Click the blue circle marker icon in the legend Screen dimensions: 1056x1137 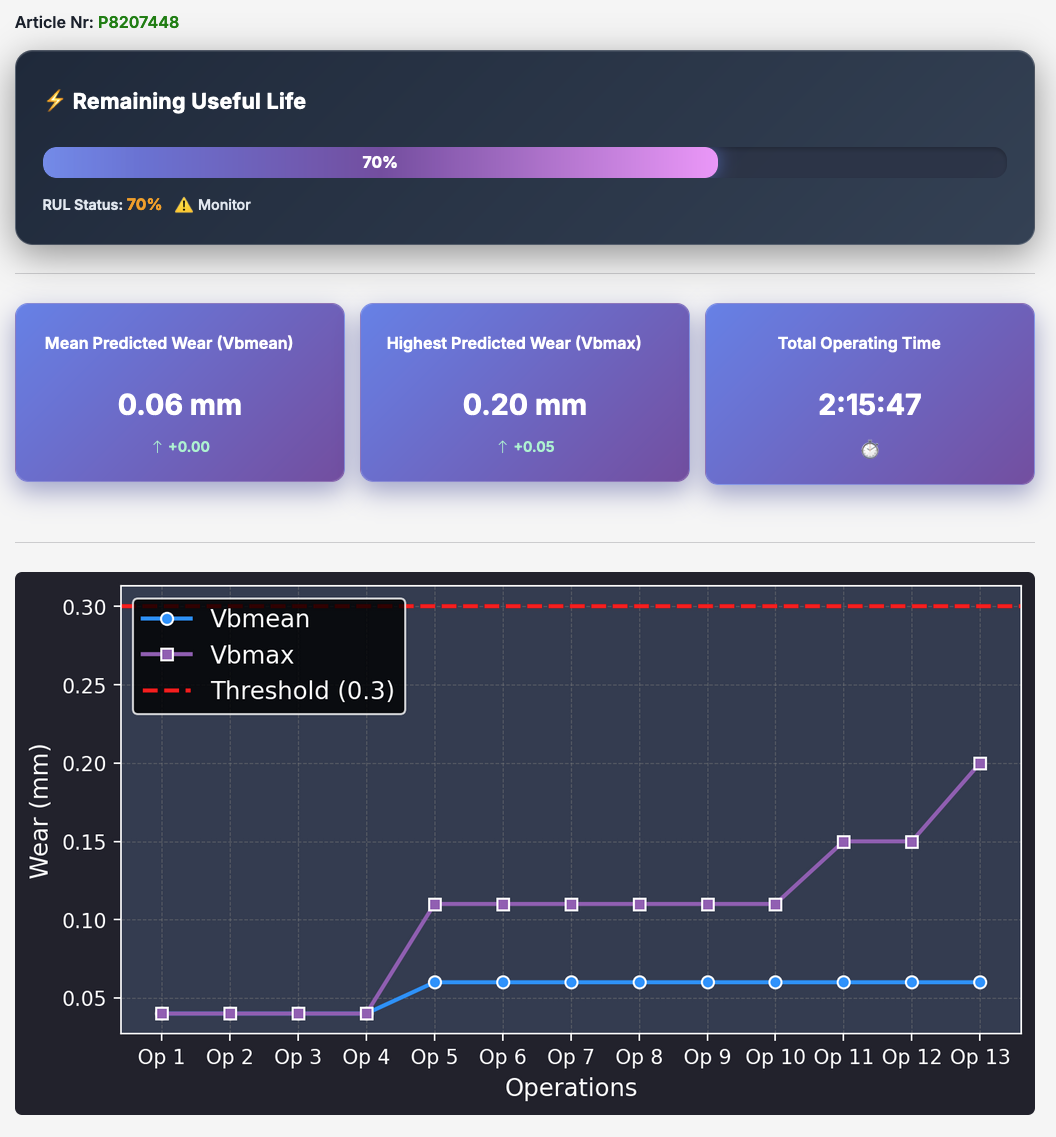(x=166, y=618)
